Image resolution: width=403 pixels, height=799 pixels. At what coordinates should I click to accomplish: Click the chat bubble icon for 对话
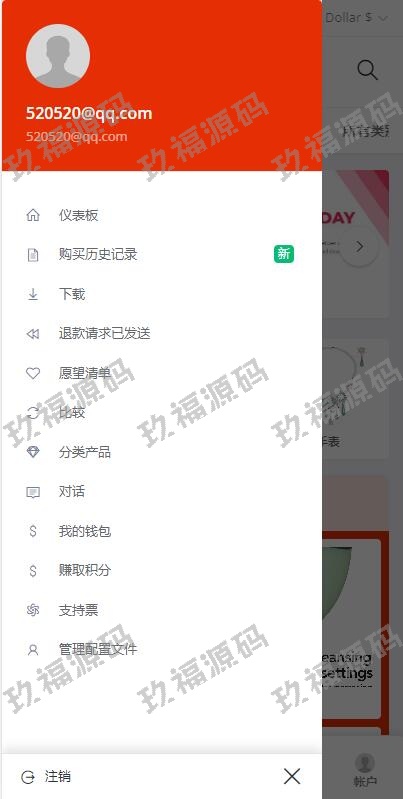coord(33,492)
